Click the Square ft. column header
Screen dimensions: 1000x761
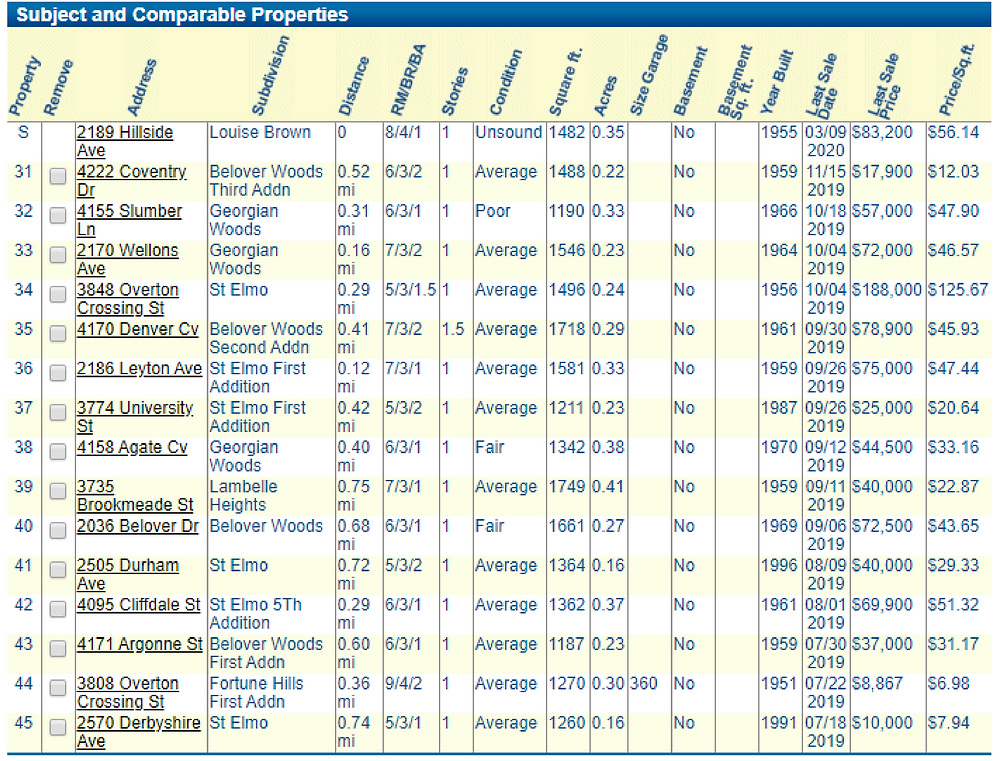[566, 82]
